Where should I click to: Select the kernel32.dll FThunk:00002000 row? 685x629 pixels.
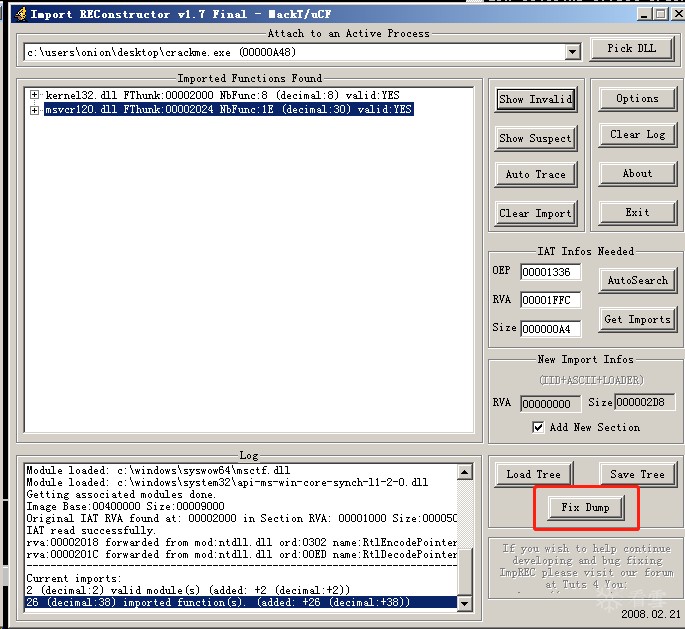(x=222, y=95)
